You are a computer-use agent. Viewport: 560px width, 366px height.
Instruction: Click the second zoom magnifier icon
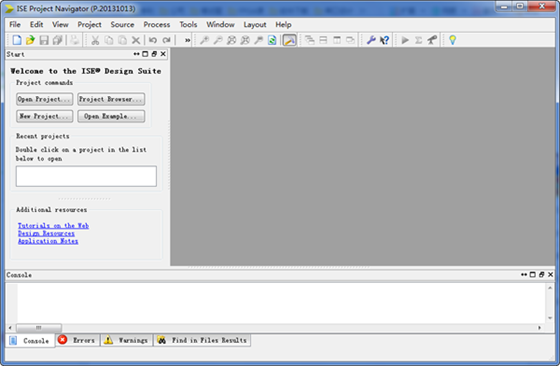pos(218,40)
